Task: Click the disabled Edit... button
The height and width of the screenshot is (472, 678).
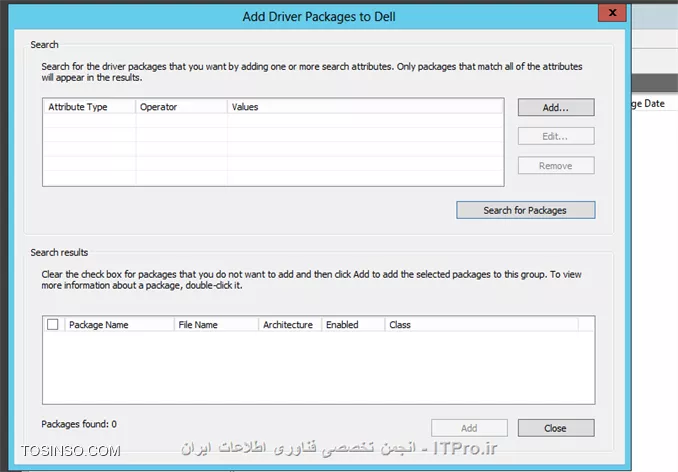Action: (556, 137)
